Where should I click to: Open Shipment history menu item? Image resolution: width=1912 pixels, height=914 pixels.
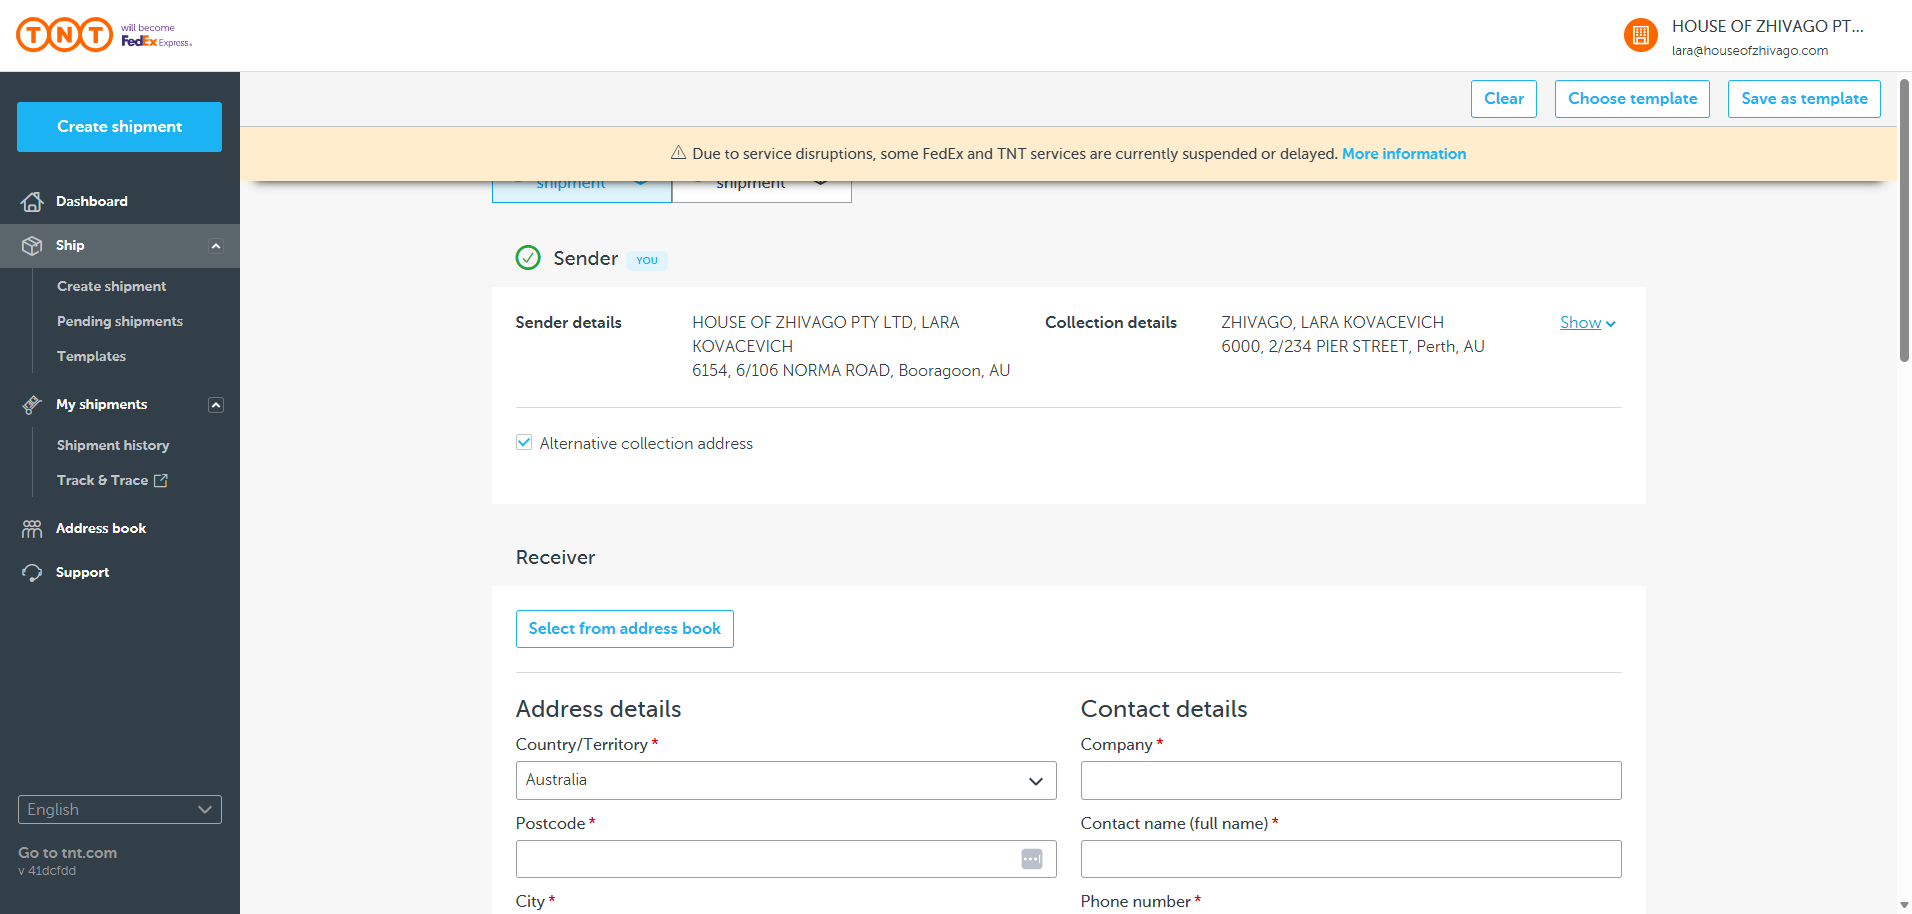(x=113, y=446)
